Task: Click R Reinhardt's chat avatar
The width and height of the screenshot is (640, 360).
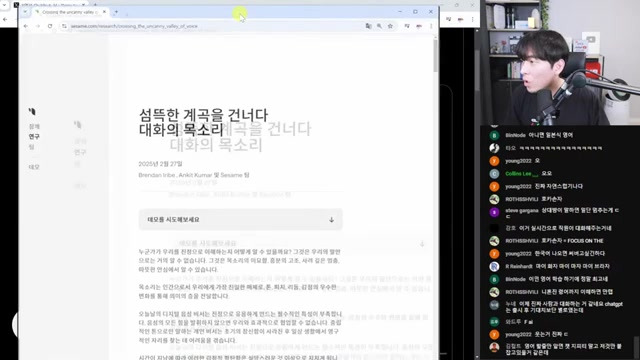Action: (x=494, y=267)
